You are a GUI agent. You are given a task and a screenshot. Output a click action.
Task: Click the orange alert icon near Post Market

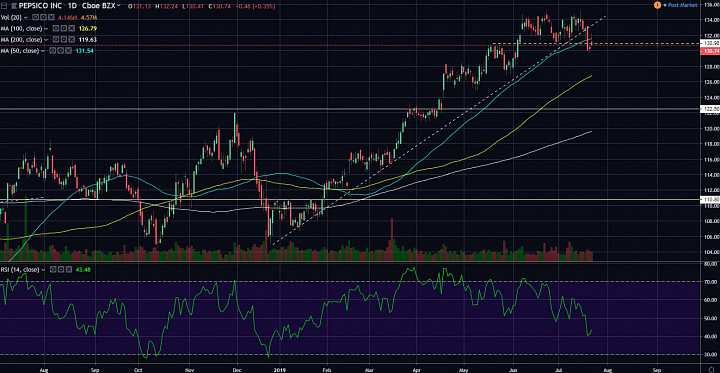point(657,5)
